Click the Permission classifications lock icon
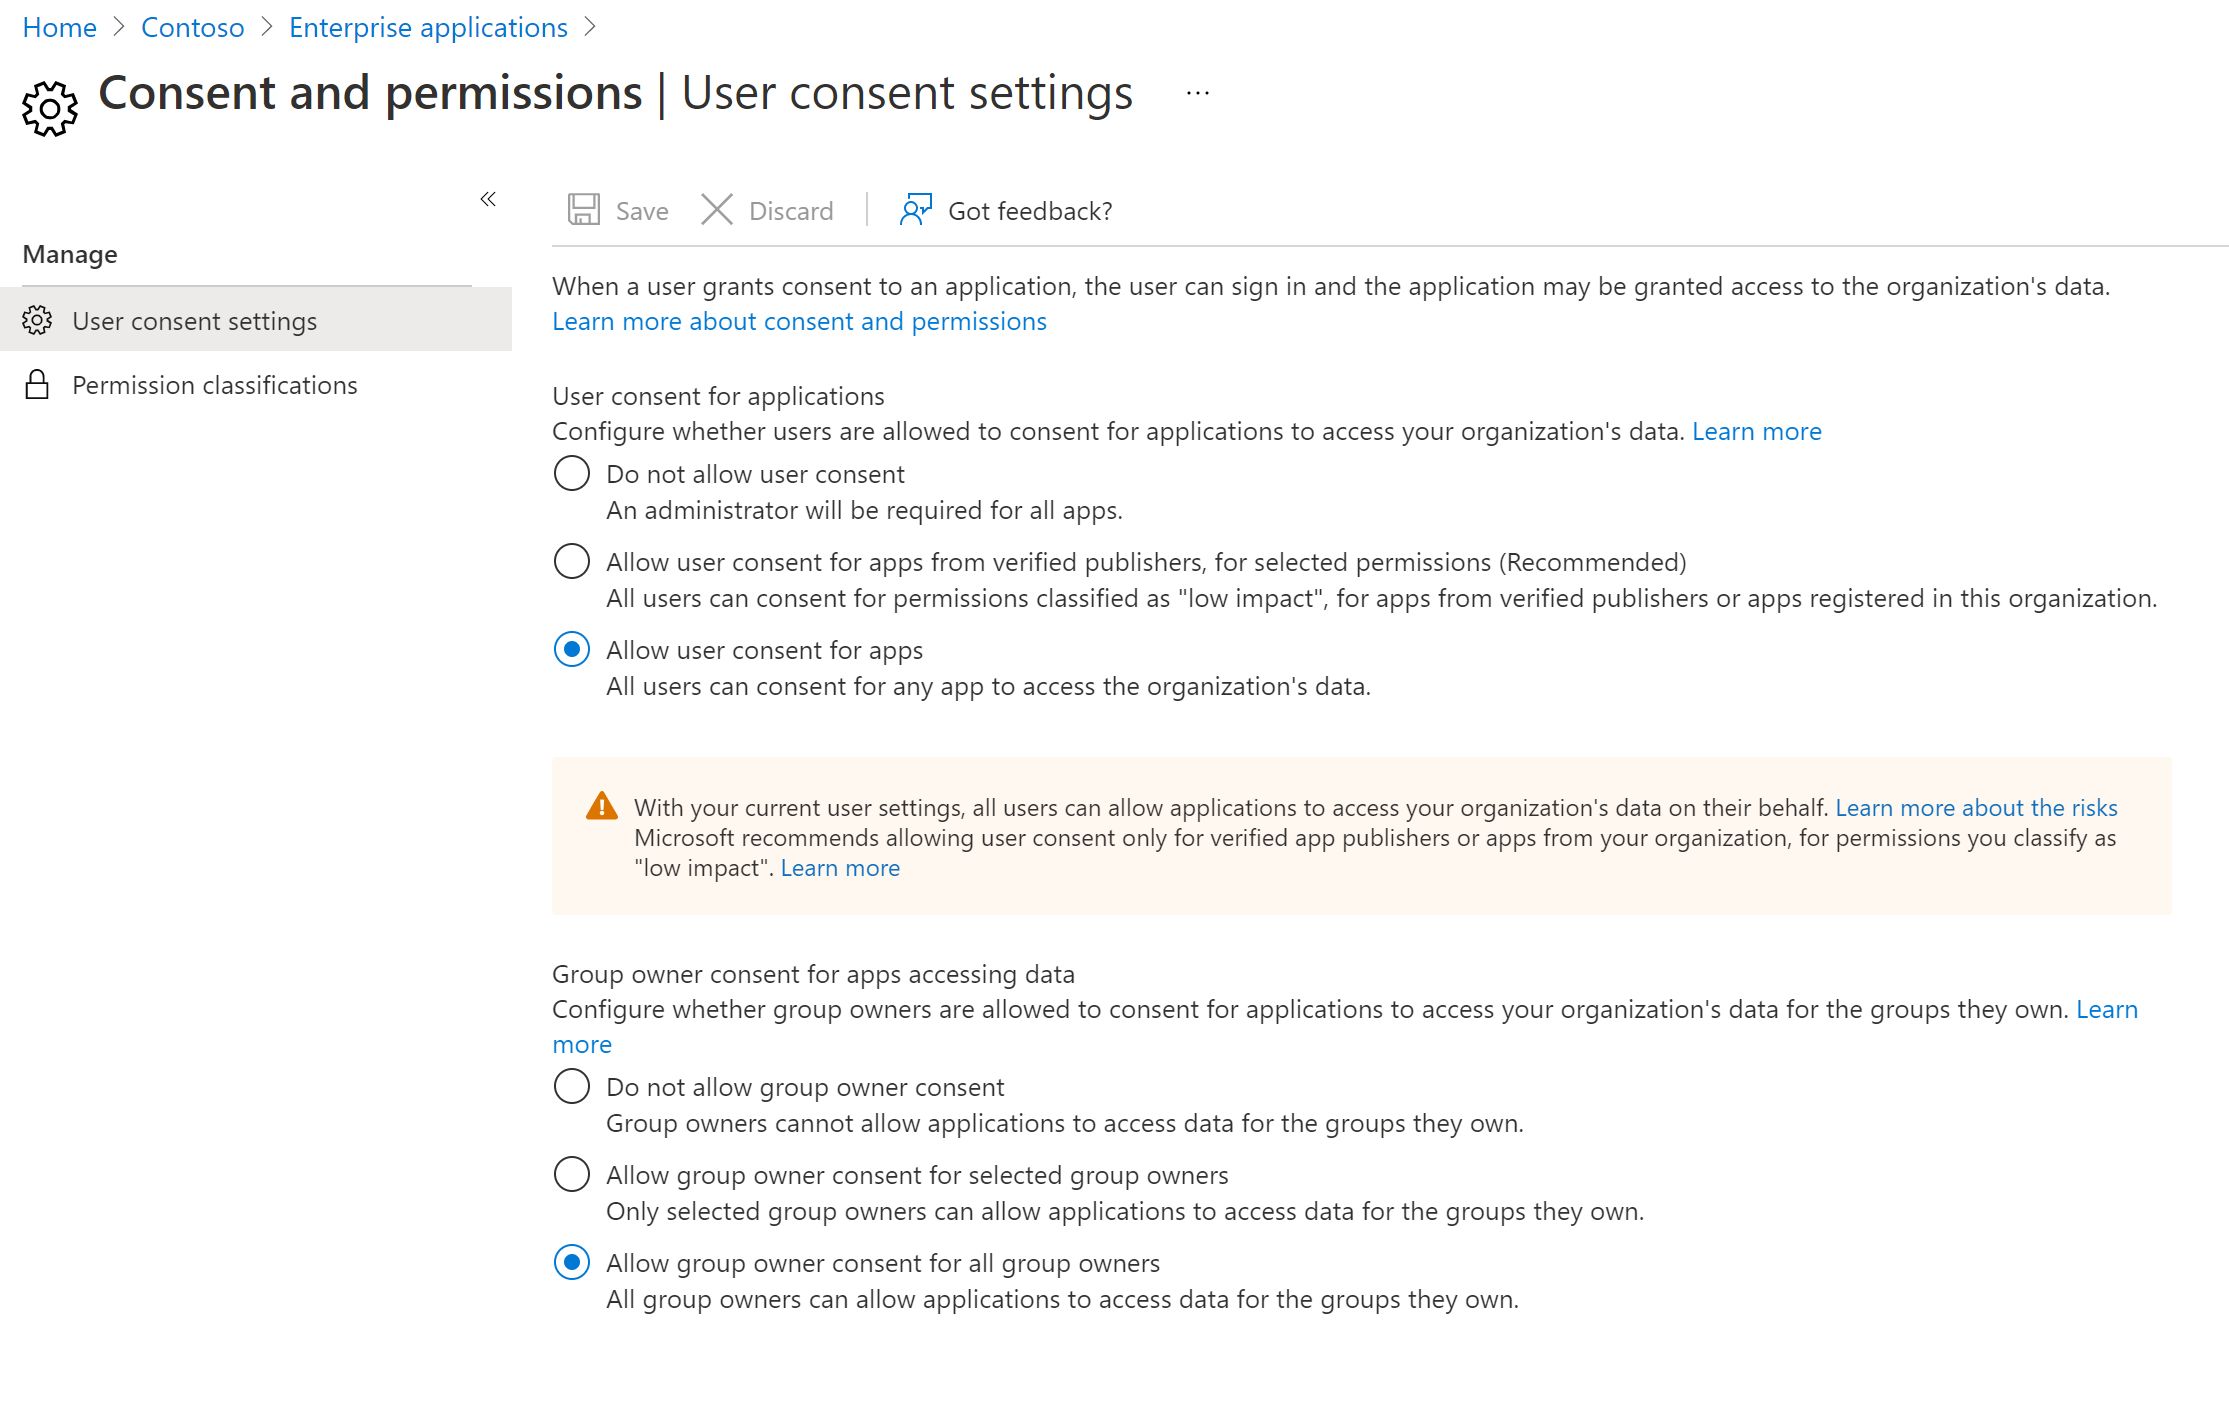The image size is (2229, 1406). (37, 385)
